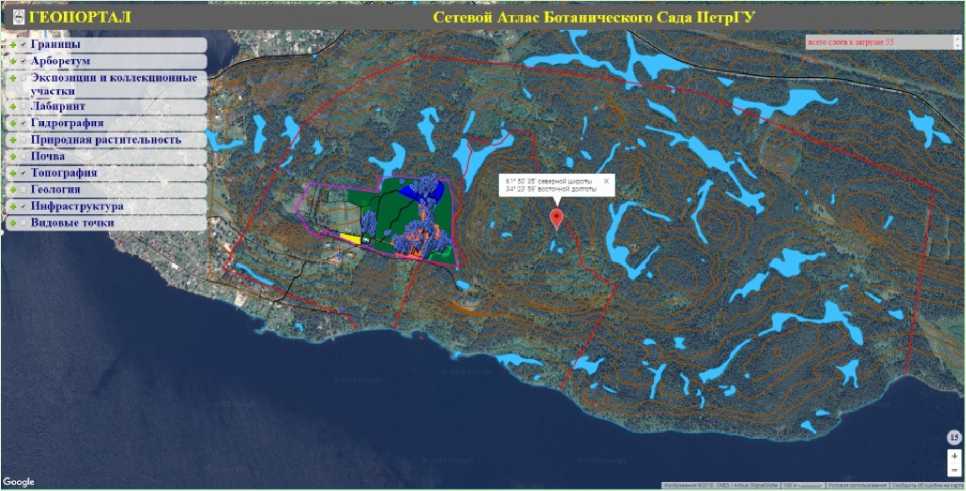The height and width of the screenshot is (491, 966).
Task: Expand Экспозиции и коллекционные участки group
Action: click(x=12, y=79)
